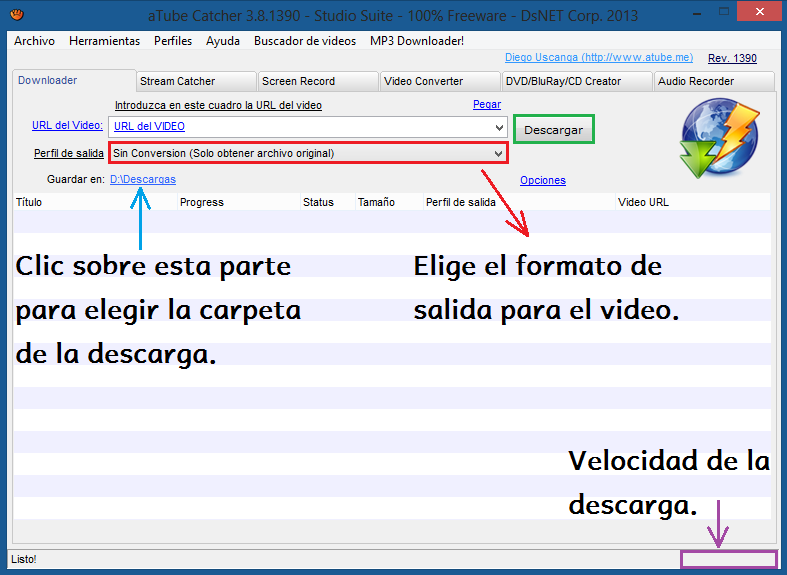Click the Introduzca en este cuadro hint text
This screenshot has width=787, height=575.
[218, 105]
